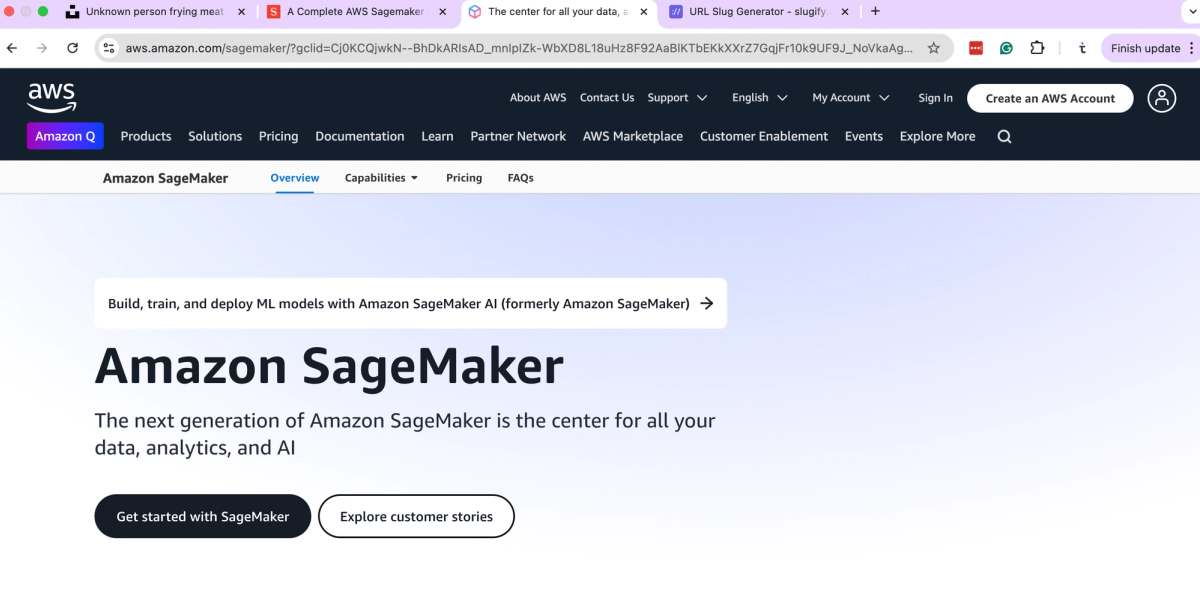Click the Sign In link
Viewport: 1200px width, 598px height.
tap(935, 98)
